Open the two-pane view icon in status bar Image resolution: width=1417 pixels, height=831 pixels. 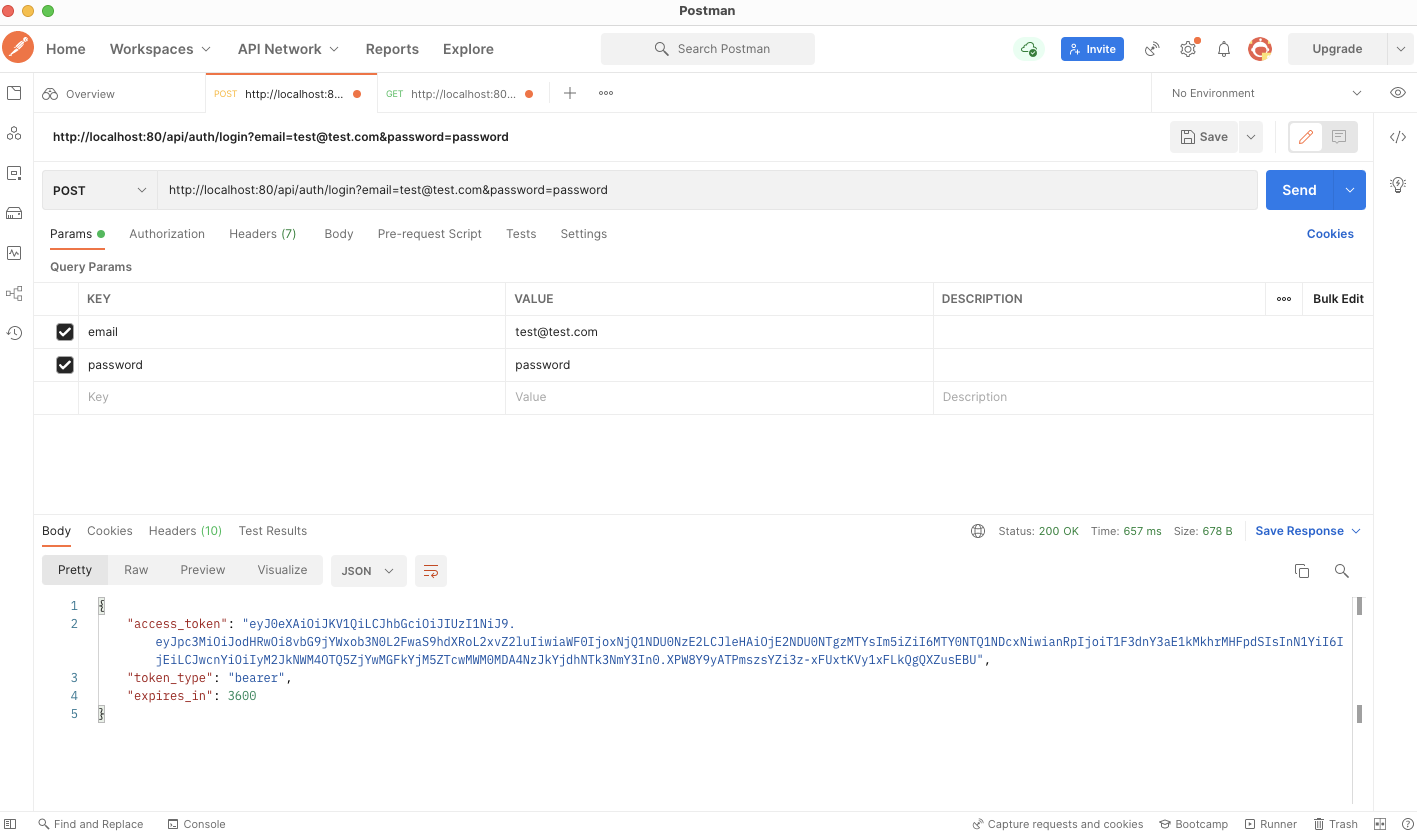1381,824
